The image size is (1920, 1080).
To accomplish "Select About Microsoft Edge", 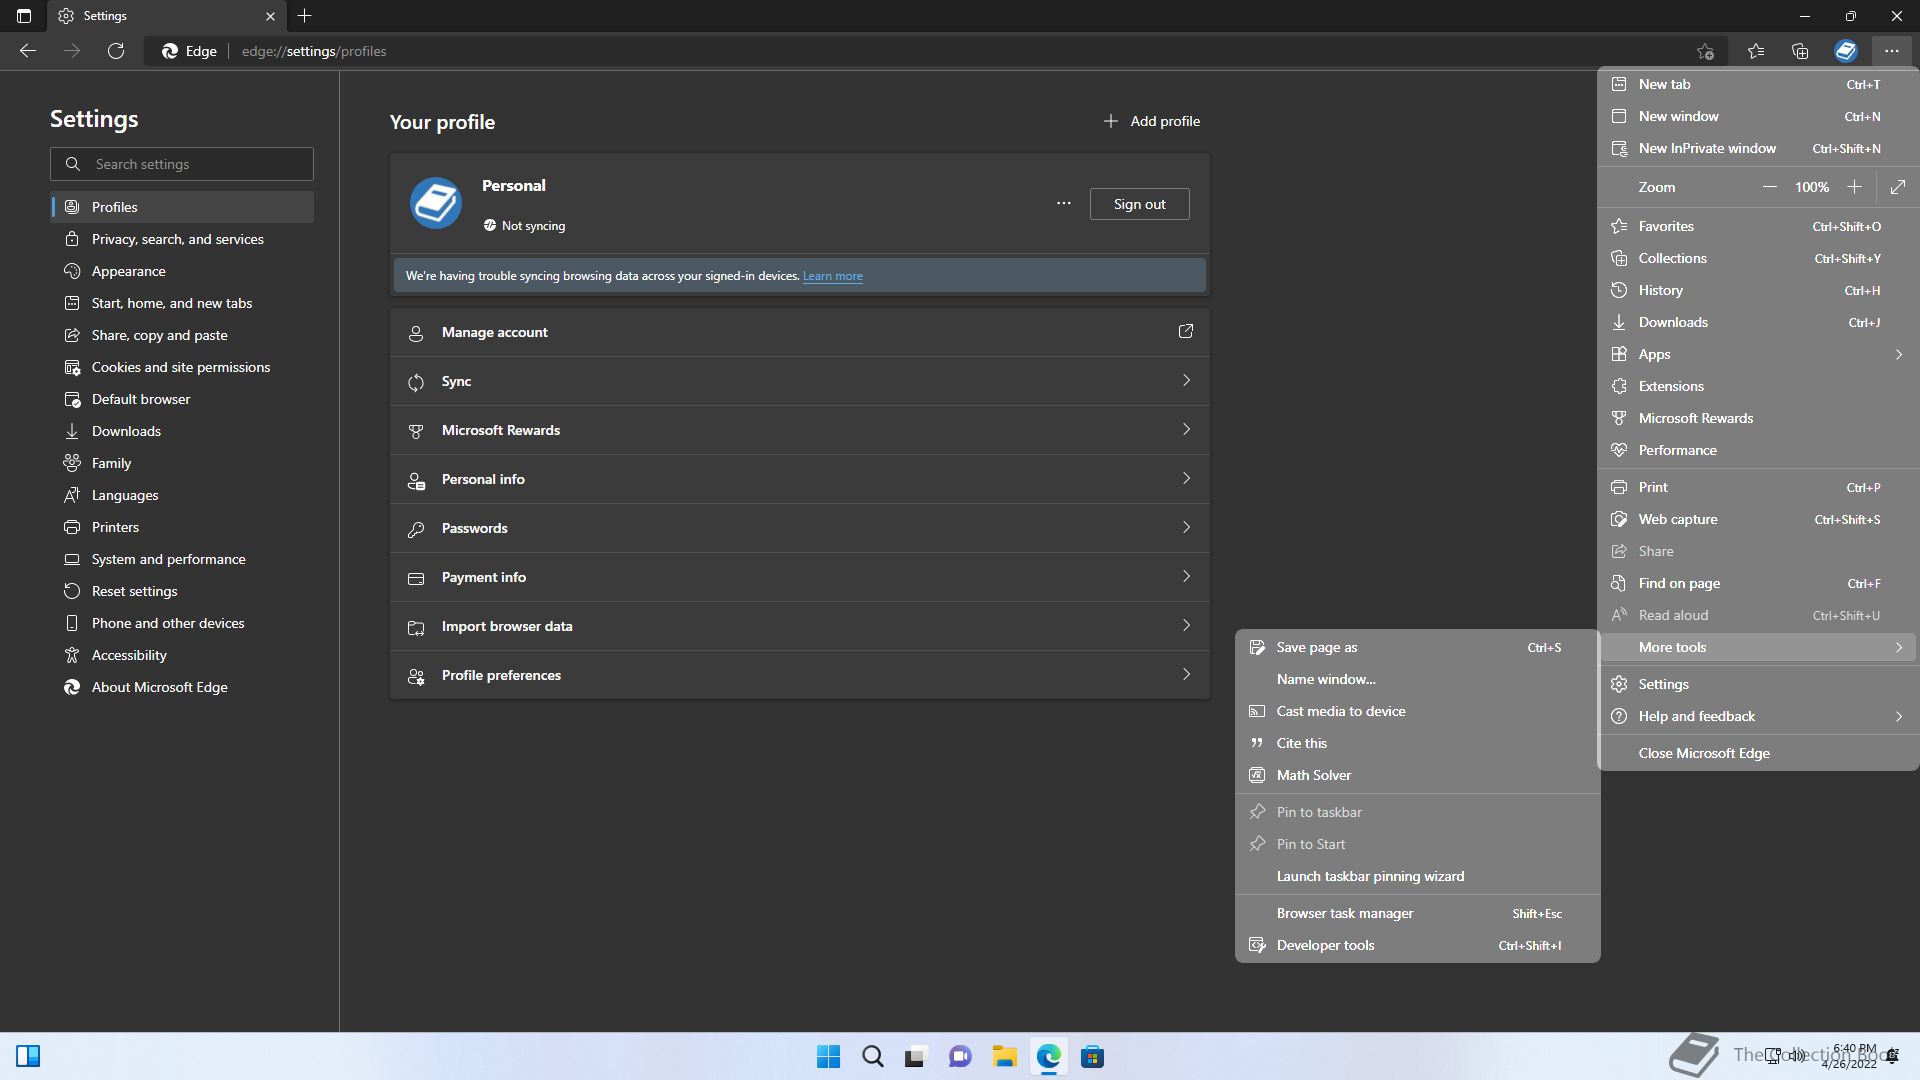I will coord(182,687).
